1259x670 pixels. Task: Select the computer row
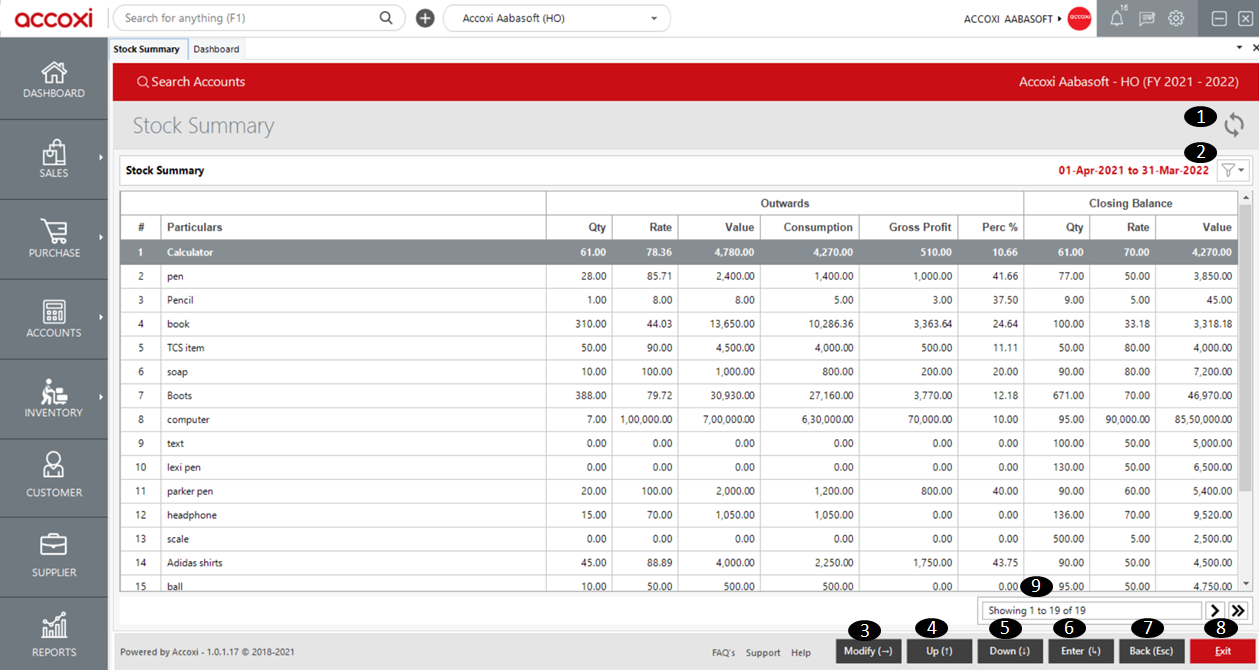click(x=679, y=420)
